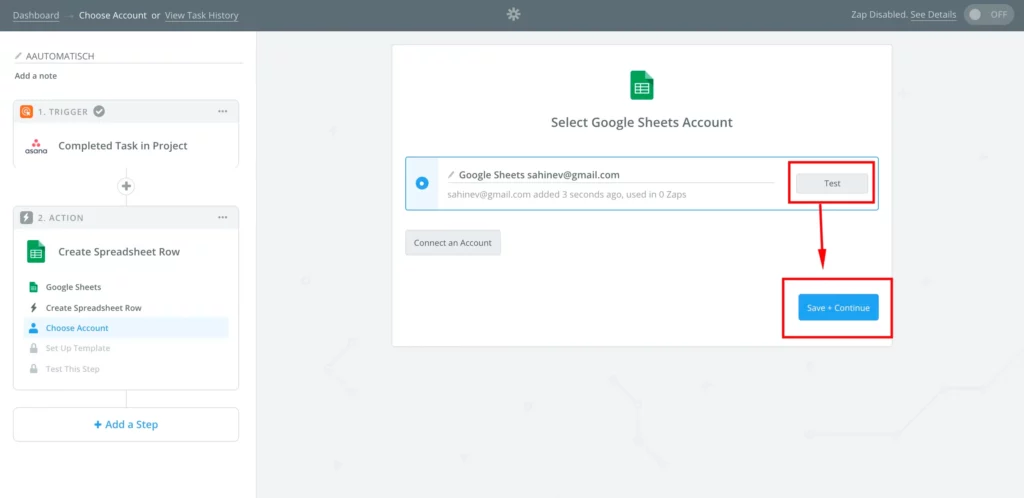The width and height of the screenshot is (1024, 498).
Task: Click bolt icon next to Create Spreadsheet Row substep
Action: tap(33, 307)
